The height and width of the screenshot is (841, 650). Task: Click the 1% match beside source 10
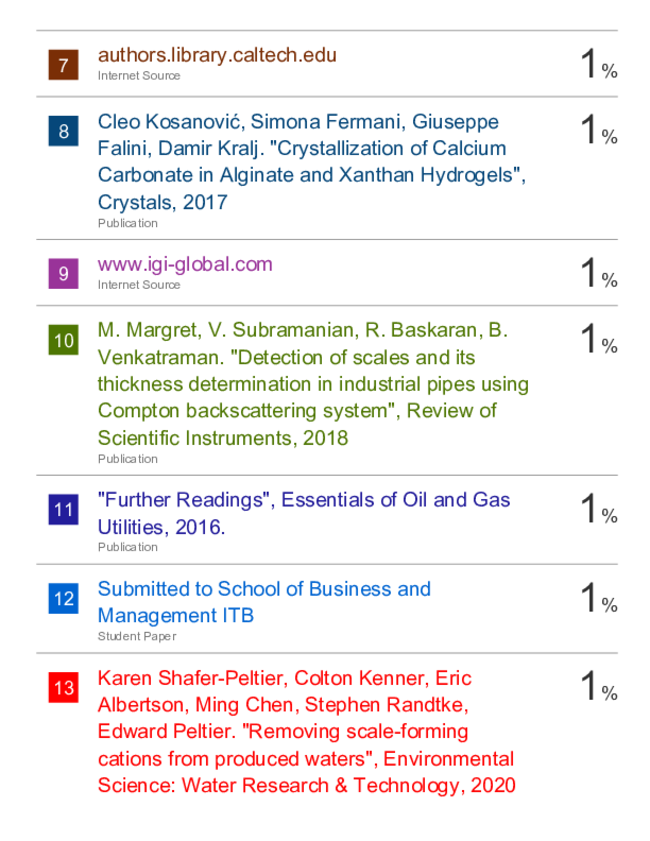tap(599, 339)
